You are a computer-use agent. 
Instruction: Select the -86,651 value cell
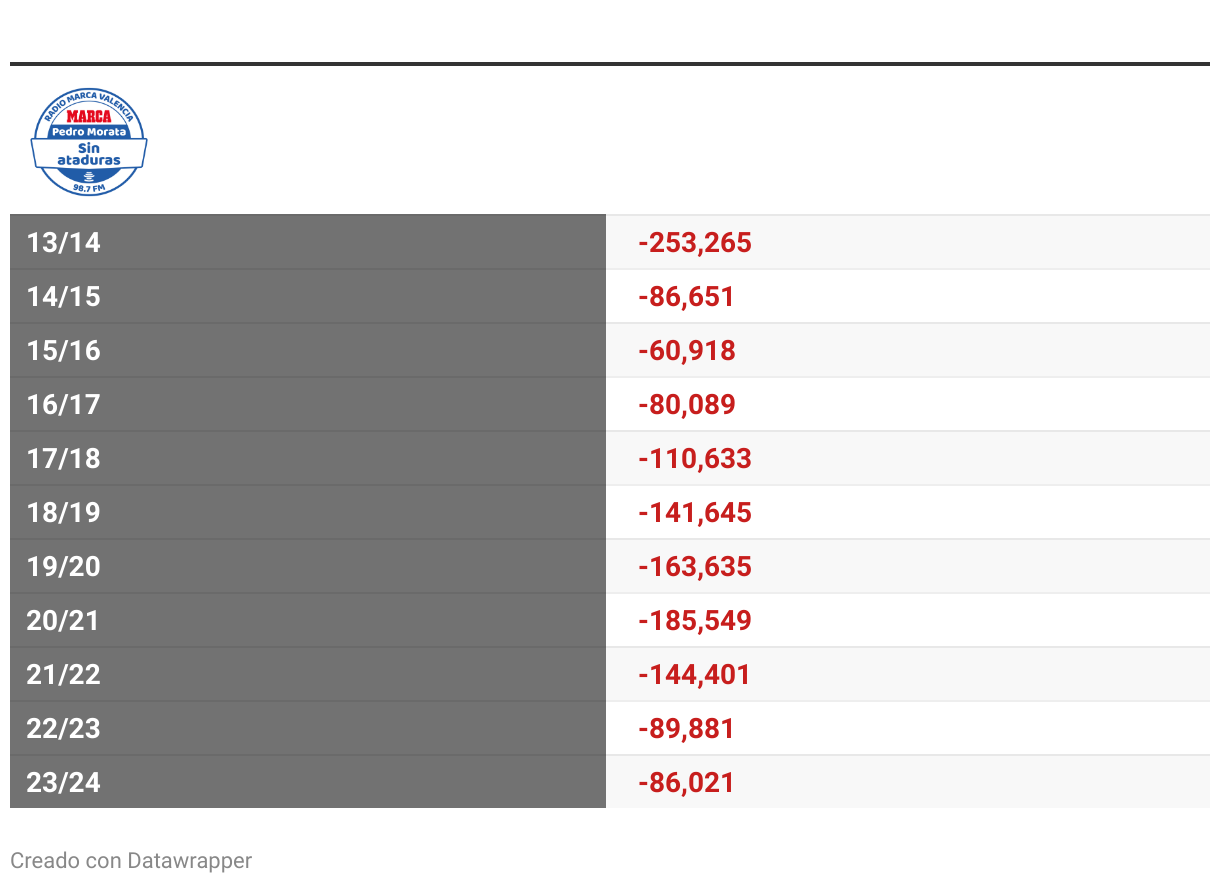pos(686,297)
